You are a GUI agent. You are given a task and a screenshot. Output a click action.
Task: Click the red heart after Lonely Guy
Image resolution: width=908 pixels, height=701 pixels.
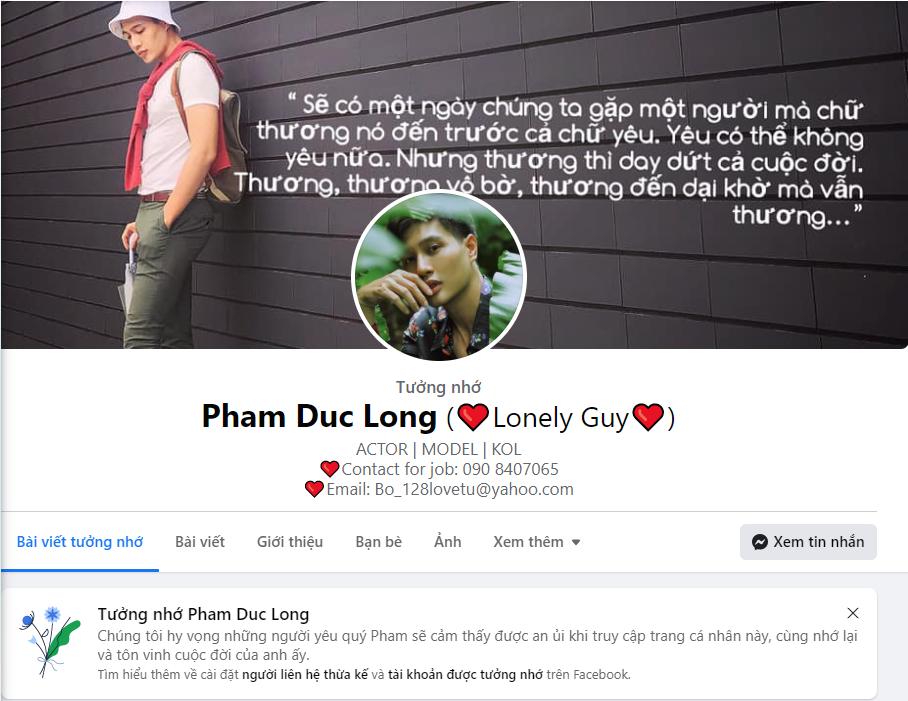tap(648, 417)
